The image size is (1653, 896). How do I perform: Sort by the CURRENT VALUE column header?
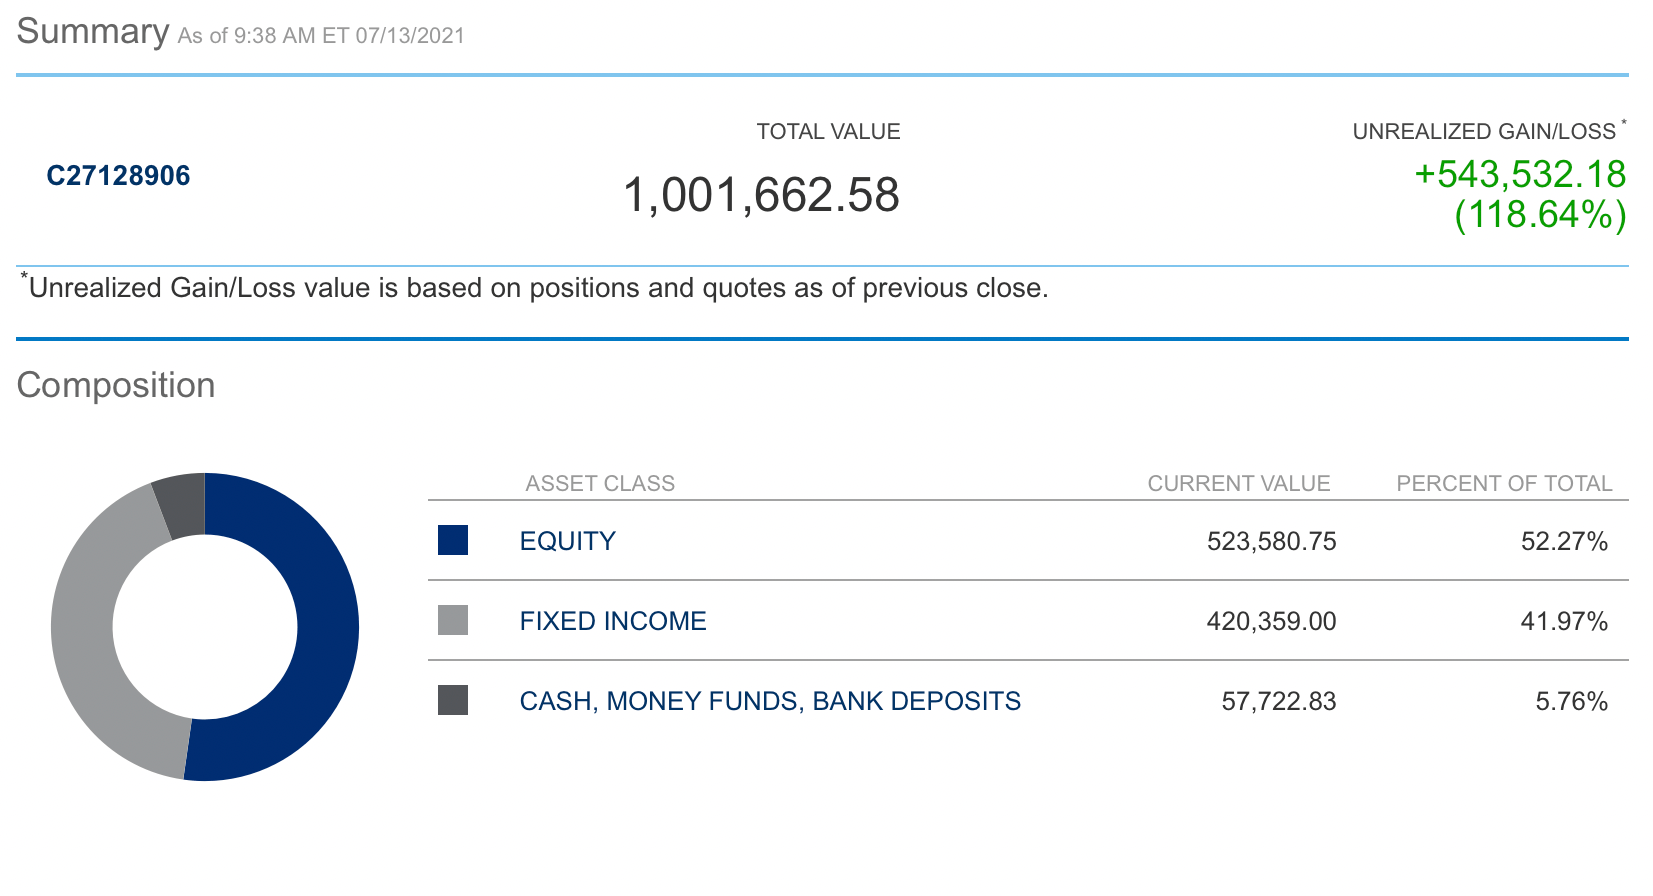(x=1240, y=483)
